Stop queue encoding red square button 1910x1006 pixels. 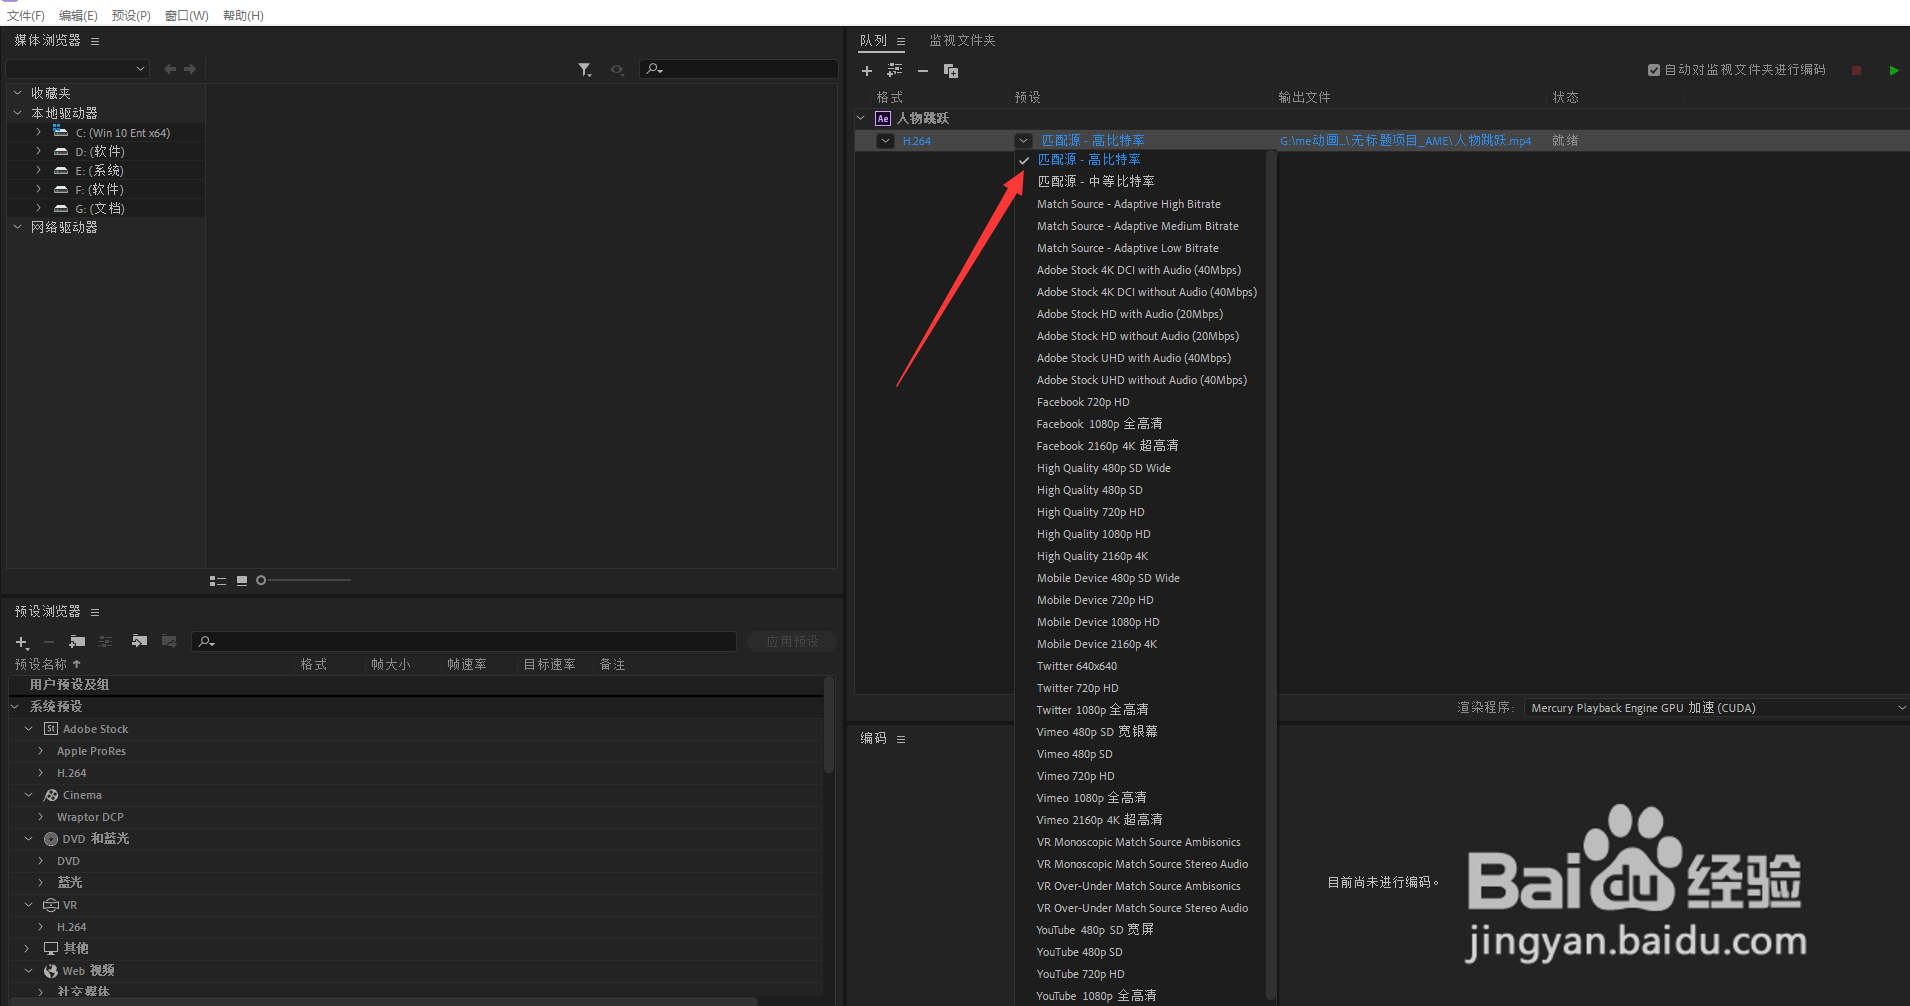[1857, 70]
